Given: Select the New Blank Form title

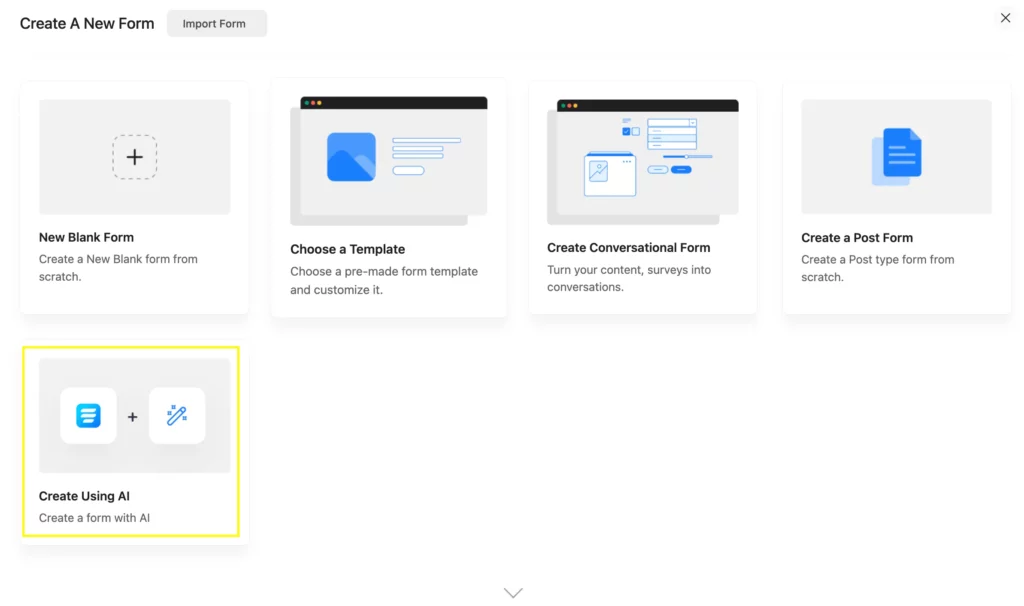Looking at the screenshot, I should point(86,237).
